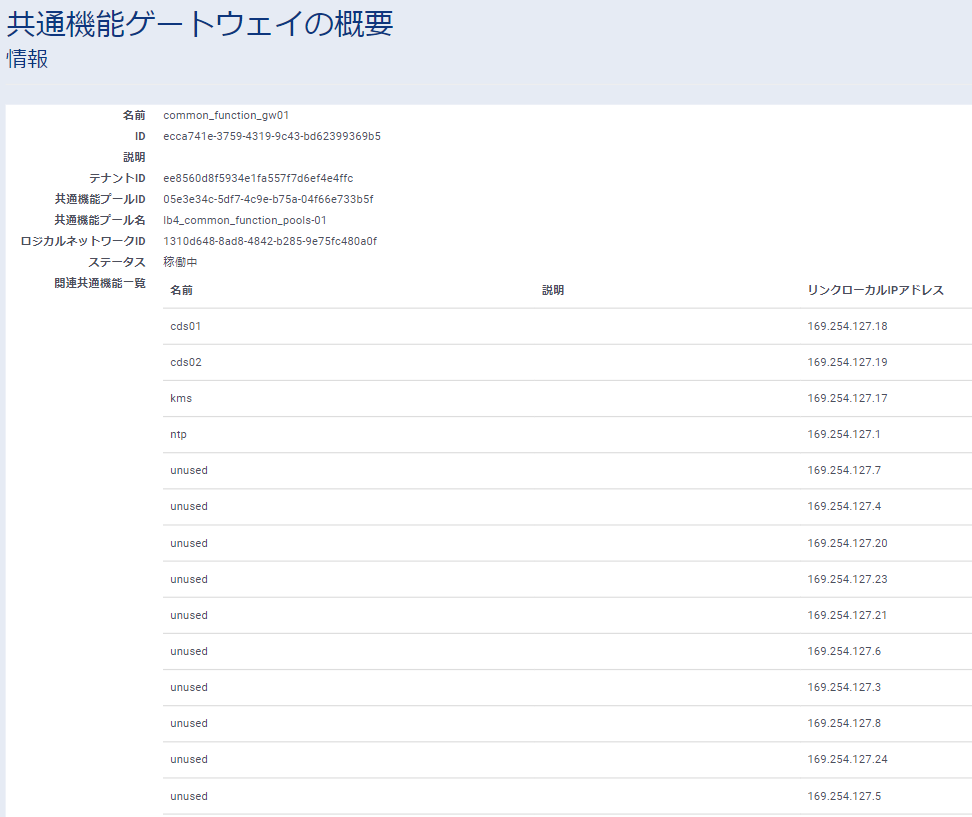Click the pool name lb4_common_function_pools-01
972x817 pixels.
coord(245,220)
